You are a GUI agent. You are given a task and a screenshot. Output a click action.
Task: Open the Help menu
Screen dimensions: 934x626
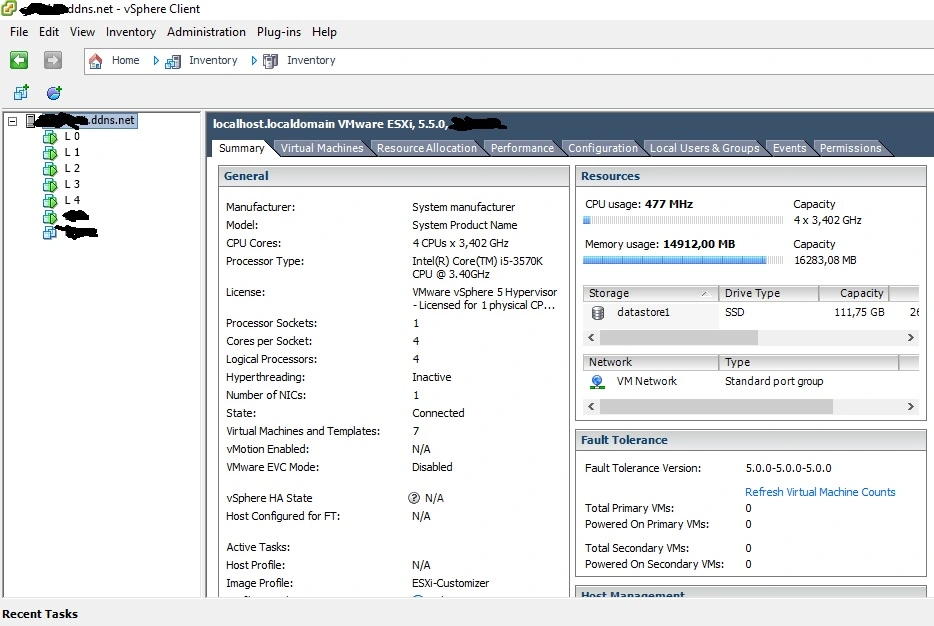pyautogui.click(x=324, y=32)
